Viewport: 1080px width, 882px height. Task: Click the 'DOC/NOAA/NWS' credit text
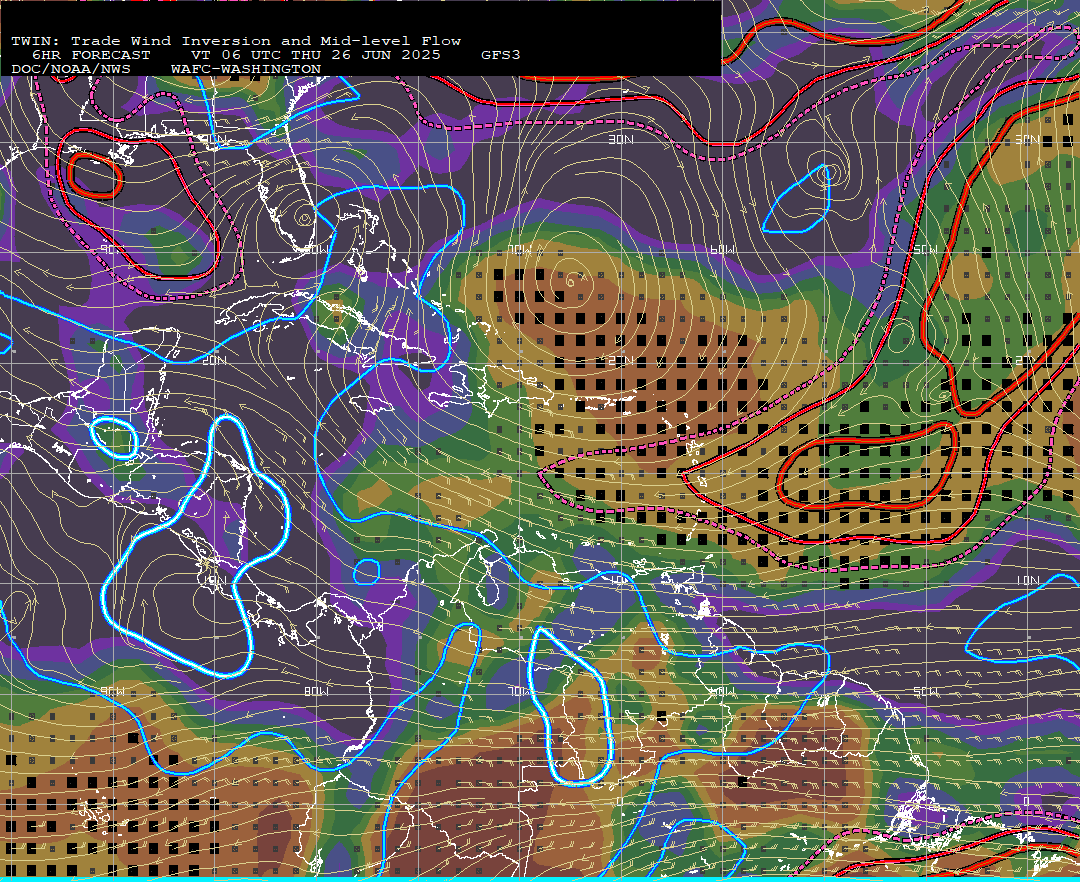coord(71,70)
